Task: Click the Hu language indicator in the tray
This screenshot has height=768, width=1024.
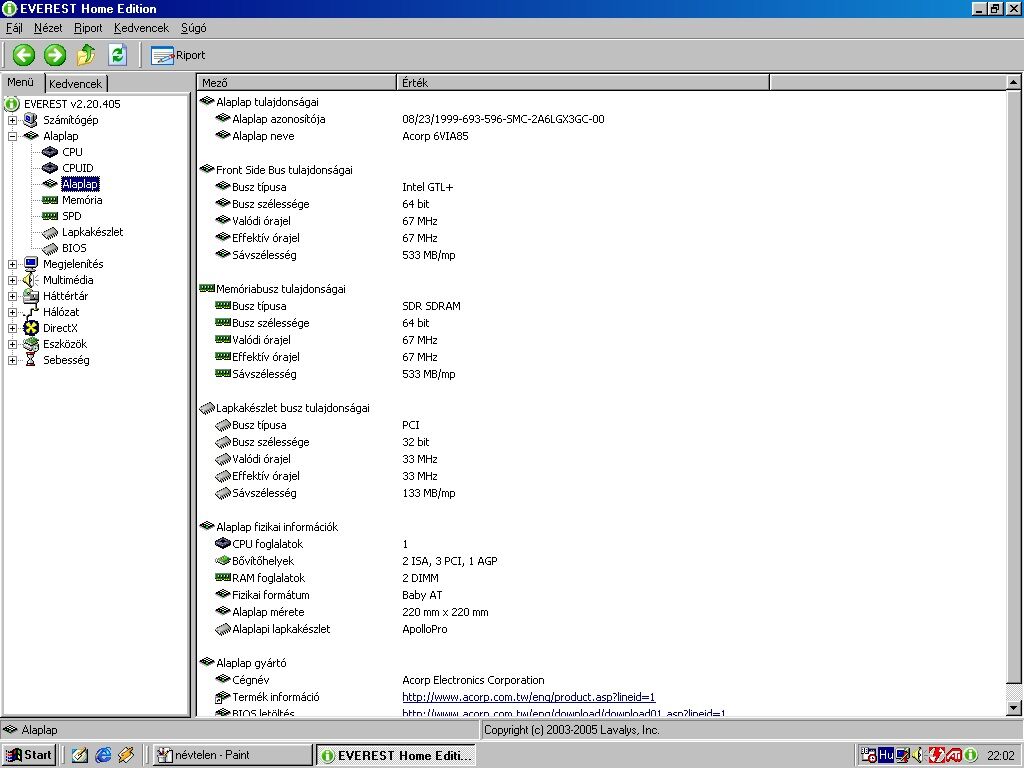Action: tap(886, 755)
